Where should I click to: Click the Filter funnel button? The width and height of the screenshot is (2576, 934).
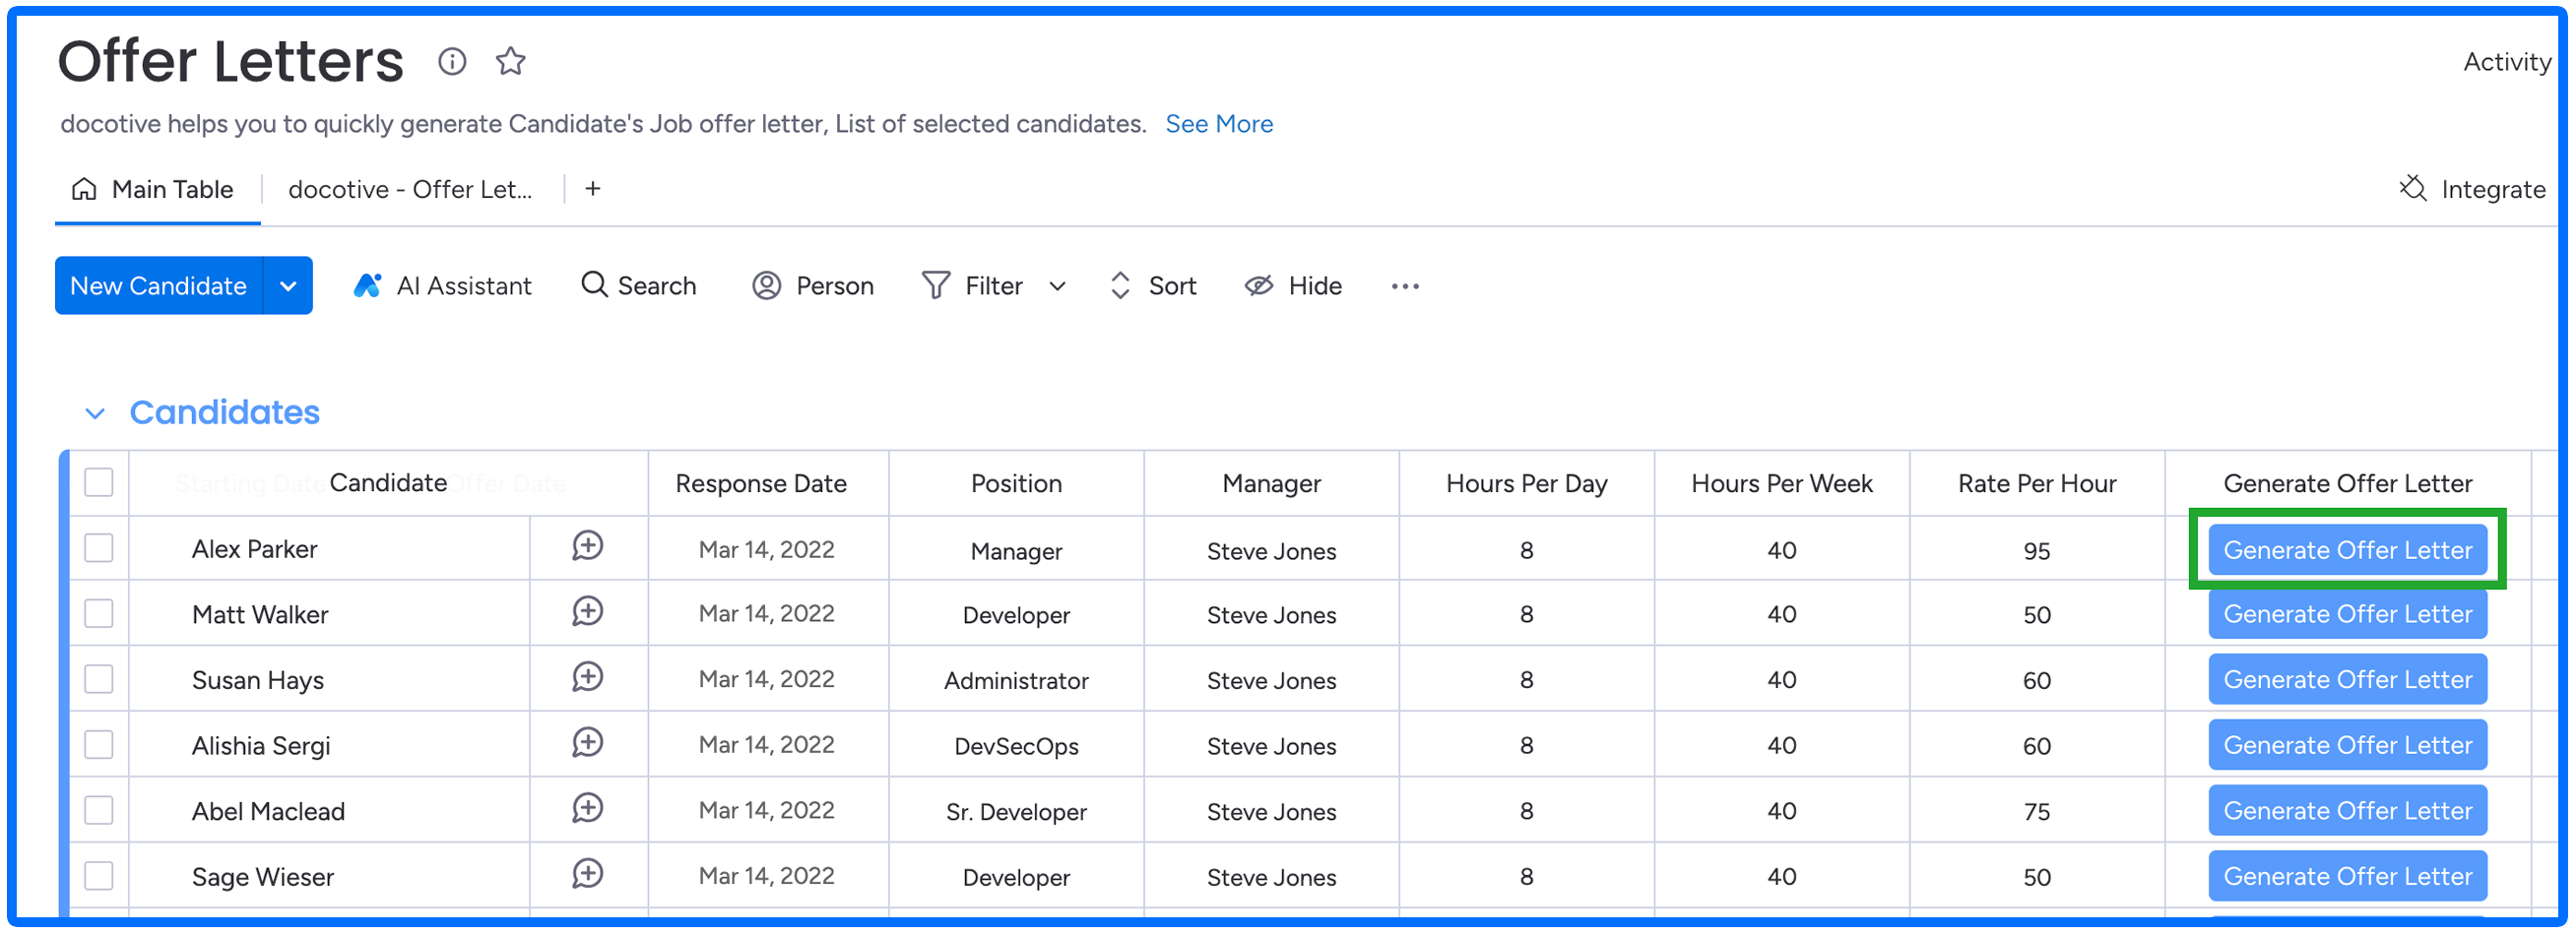click(x=973, y=286)
